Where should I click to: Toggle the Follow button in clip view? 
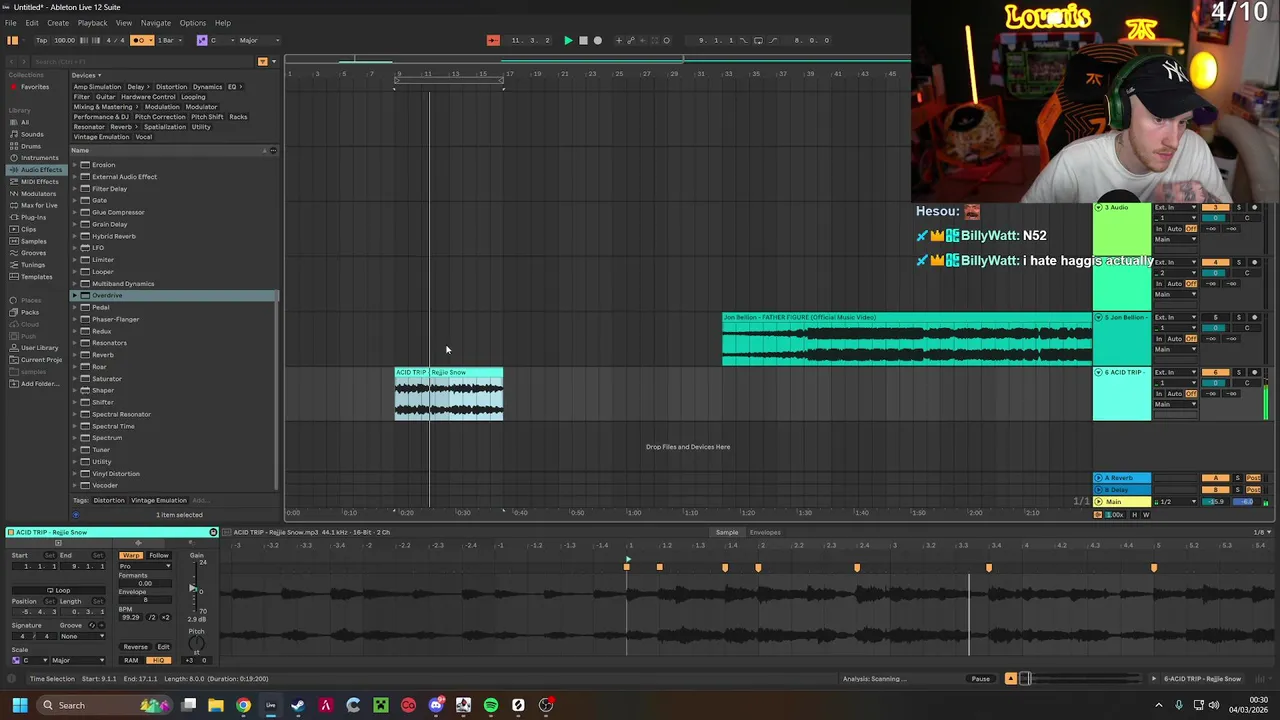pos(159,555)
